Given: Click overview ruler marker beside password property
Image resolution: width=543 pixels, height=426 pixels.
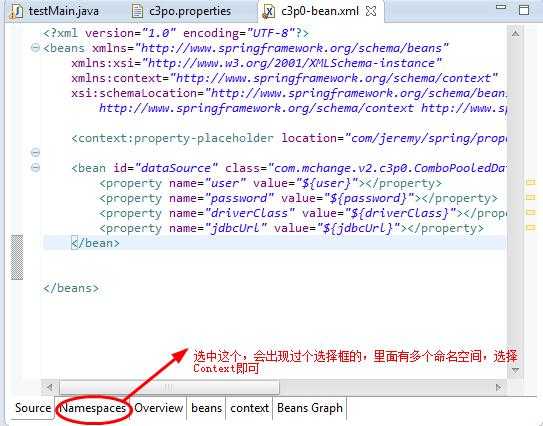Looking at the screenshot, I should (531, 197).
